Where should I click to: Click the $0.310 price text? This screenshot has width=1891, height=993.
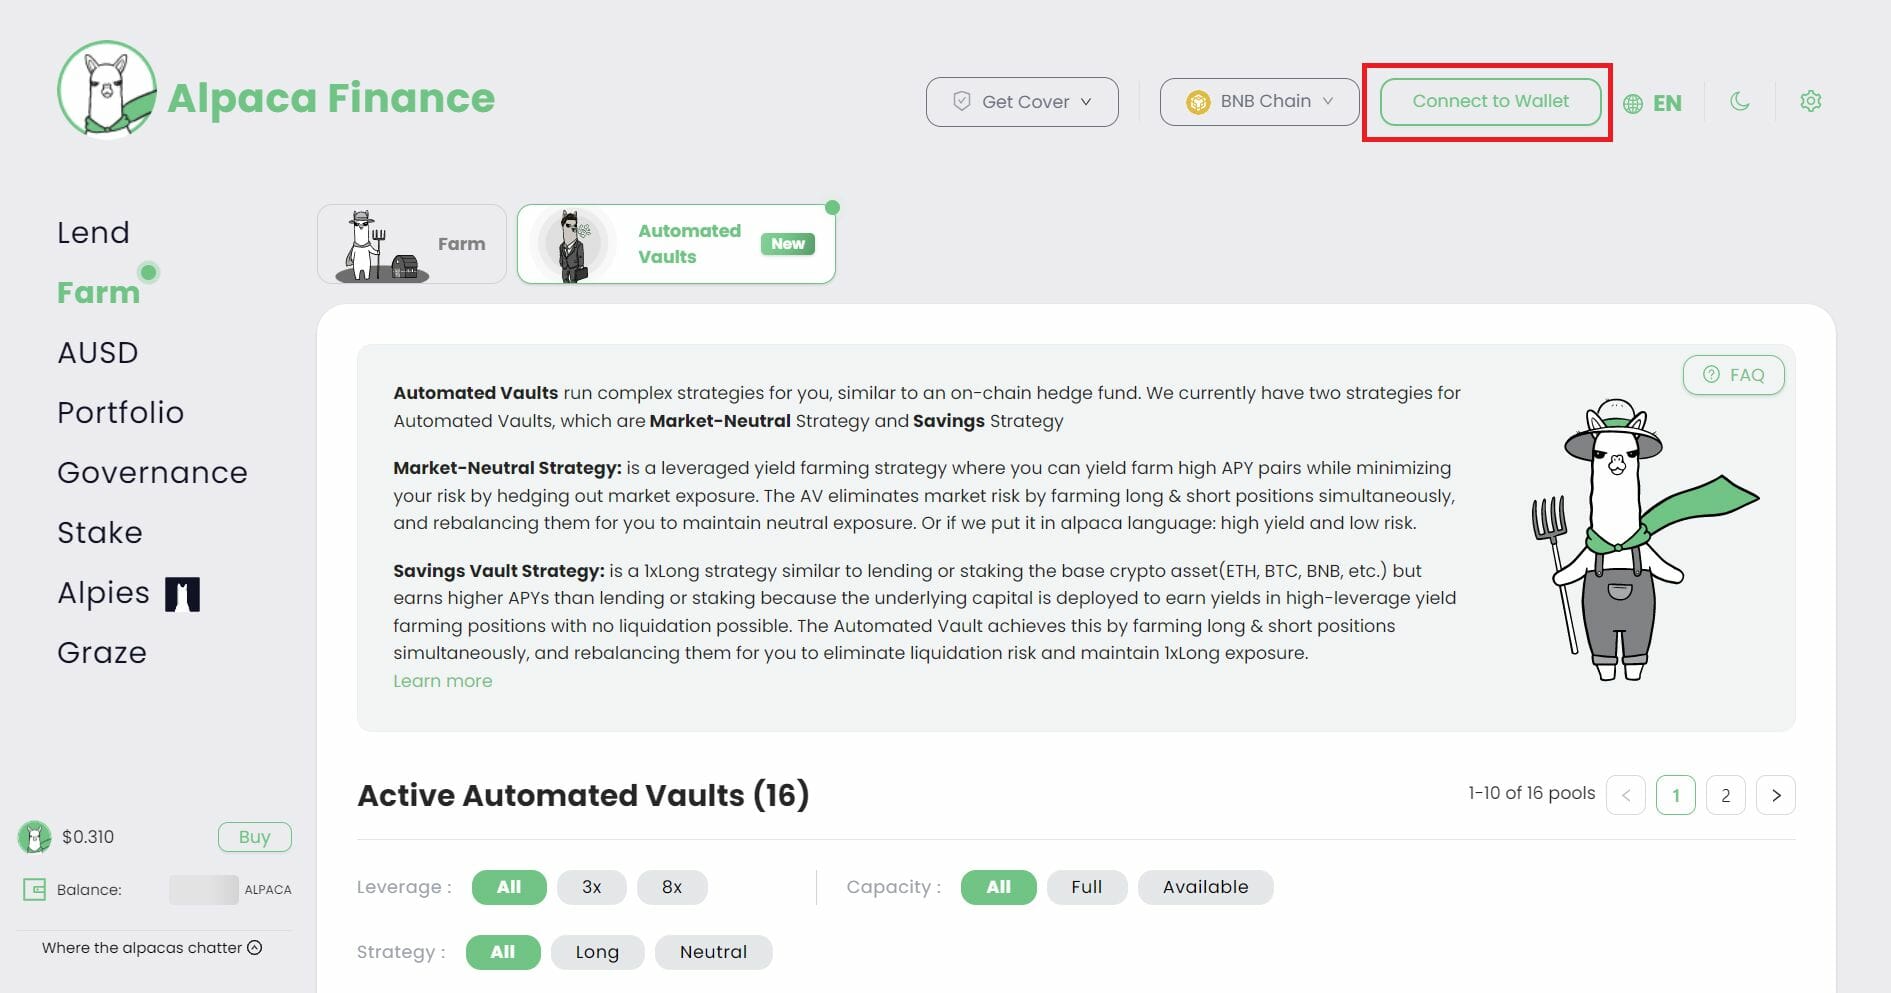tap(88, 837)
